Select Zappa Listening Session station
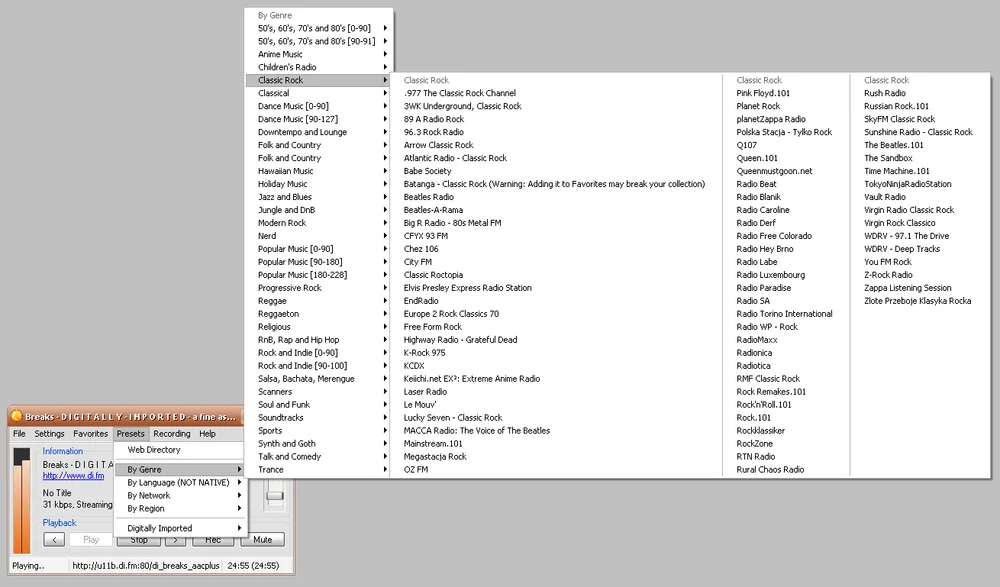Viewport: 1000px width, 587px height. click(x=907, y=288)
